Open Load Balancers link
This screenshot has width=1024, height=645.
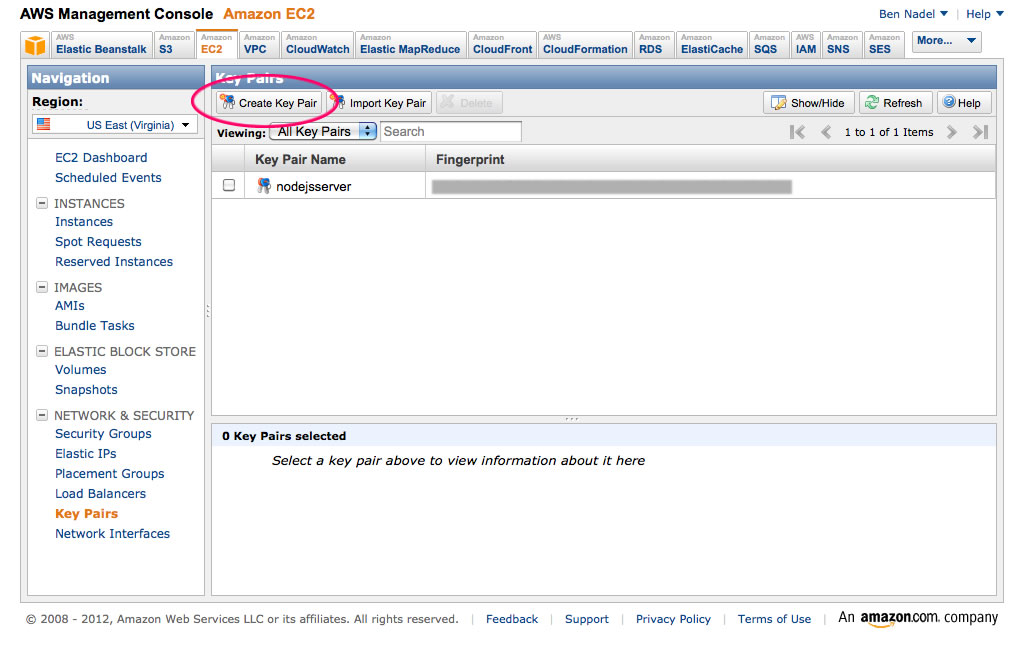(101, 494)
